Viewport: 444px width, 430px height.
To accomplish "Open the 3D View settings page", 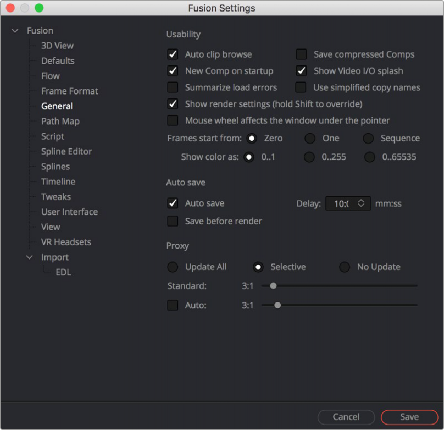I will pyautogui.click(x=57, y=46).
